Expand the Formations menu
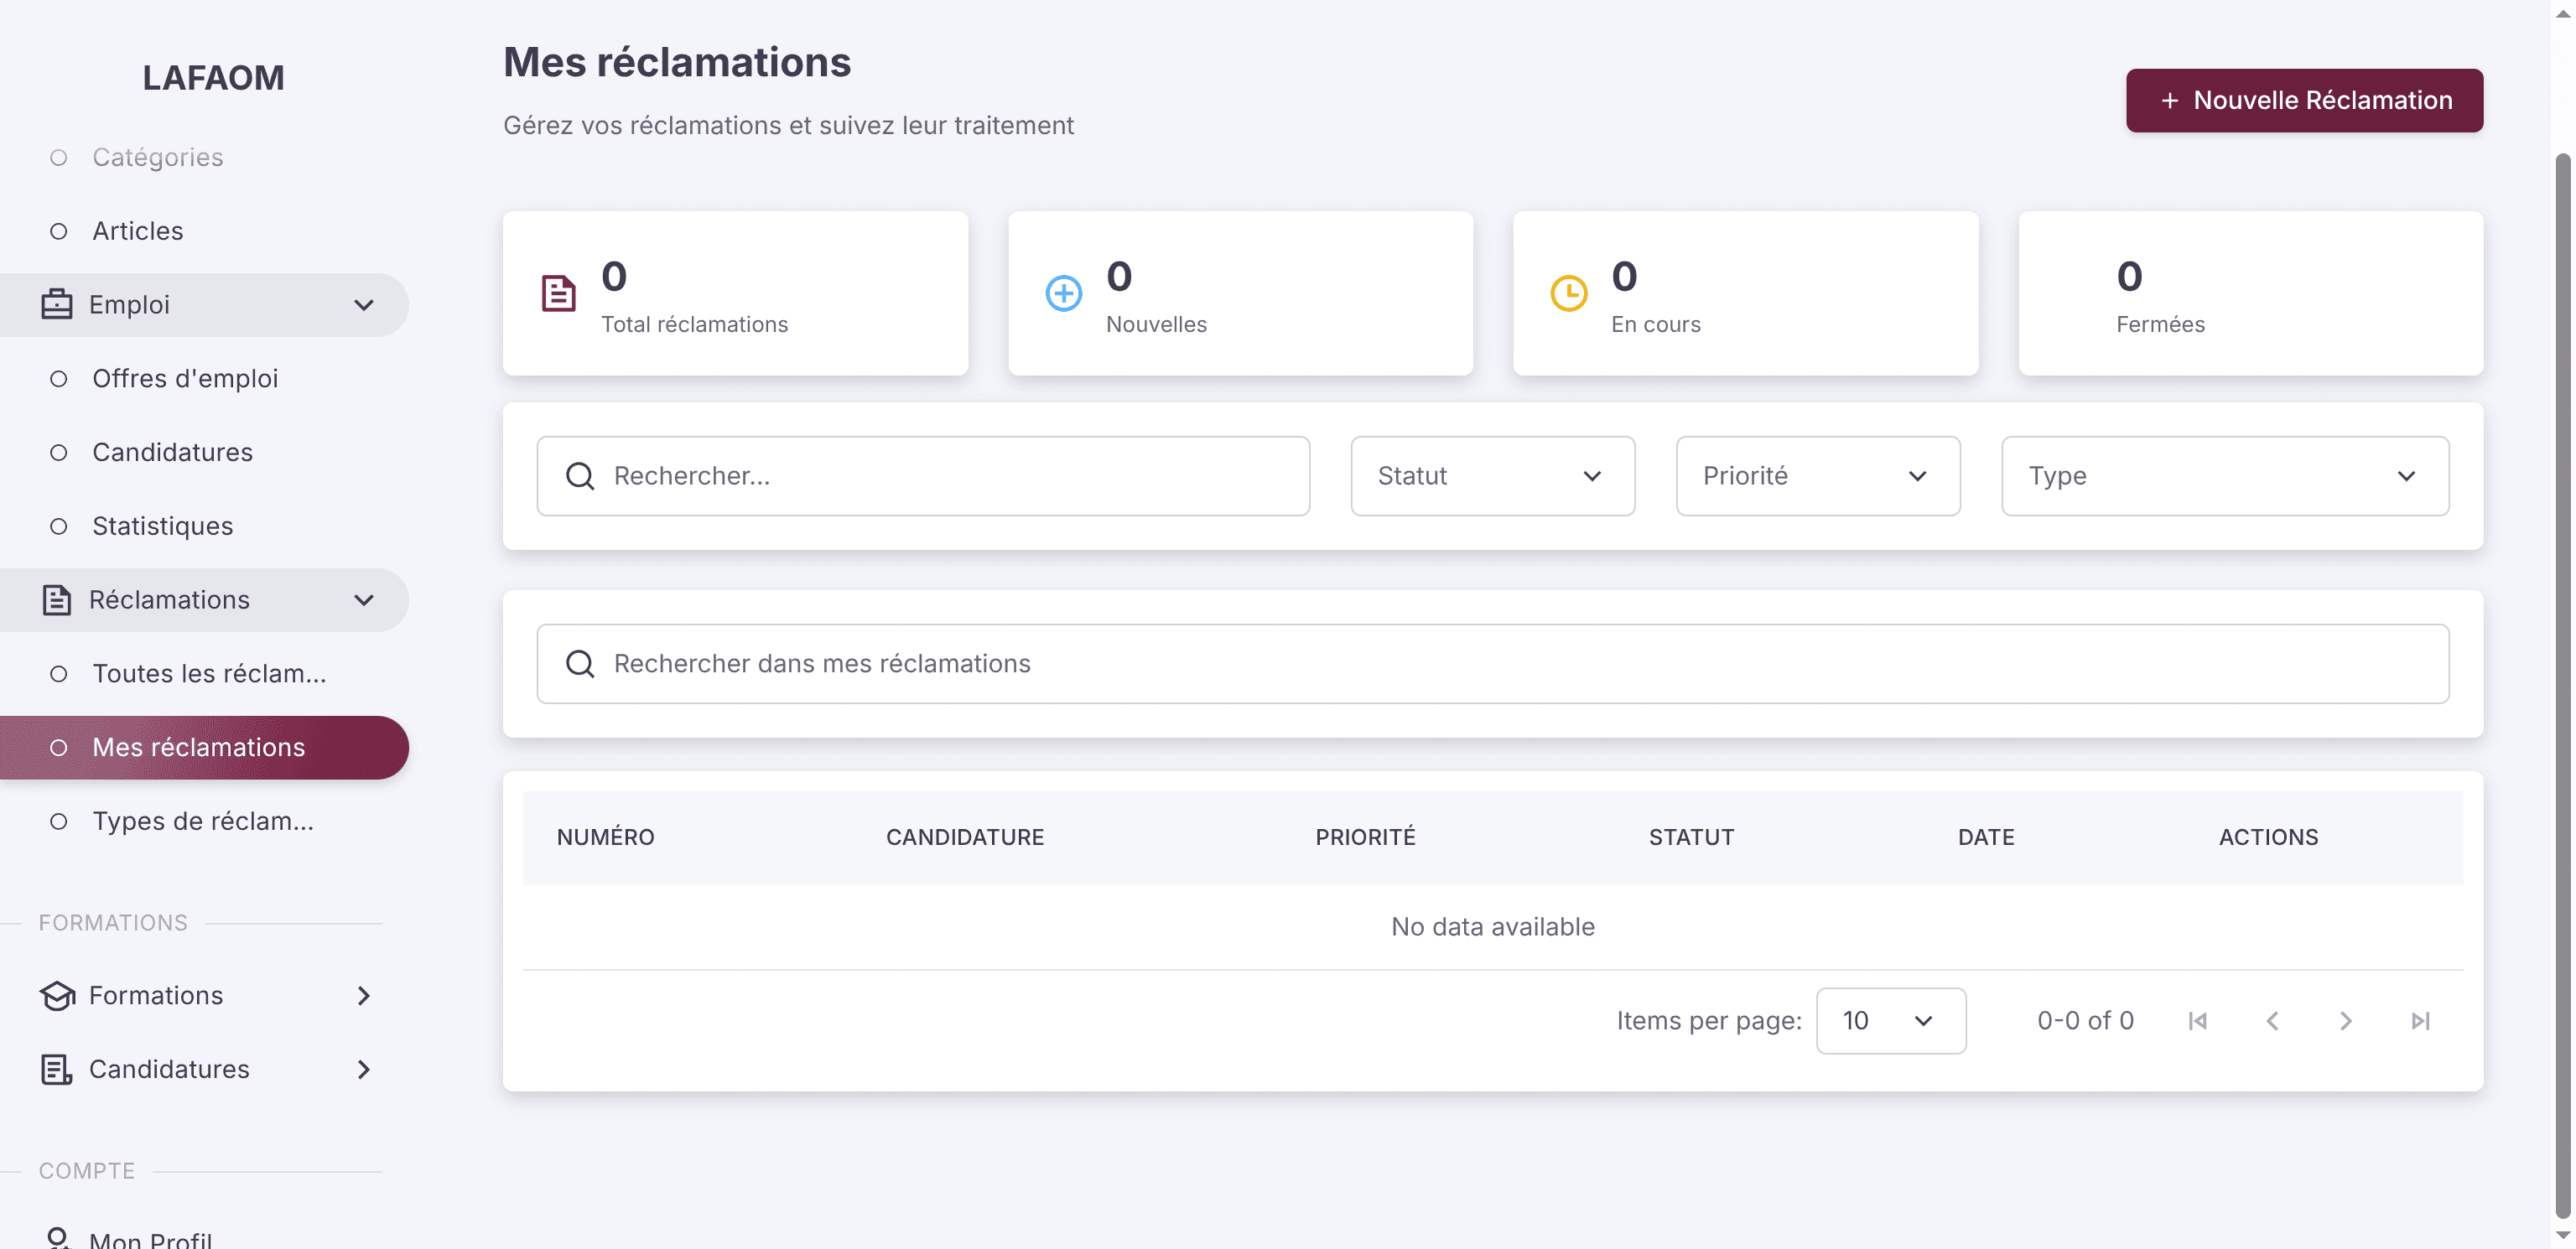 (364, 995)
